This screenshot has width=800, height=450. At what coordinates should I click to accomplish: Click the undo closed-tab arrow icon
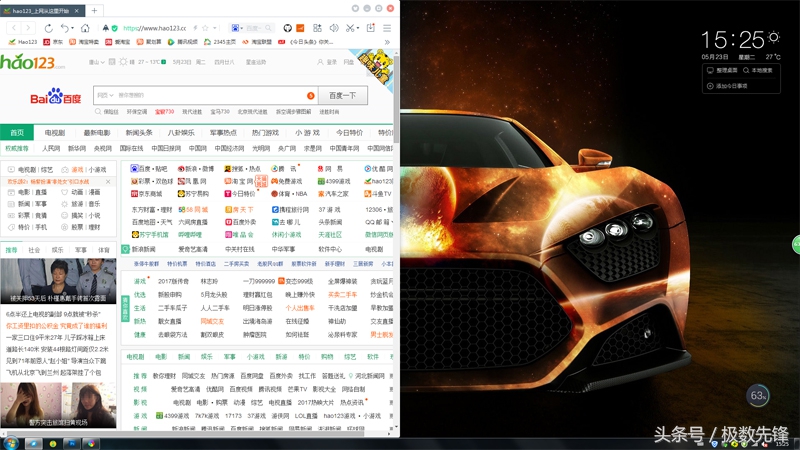[64, 28]
